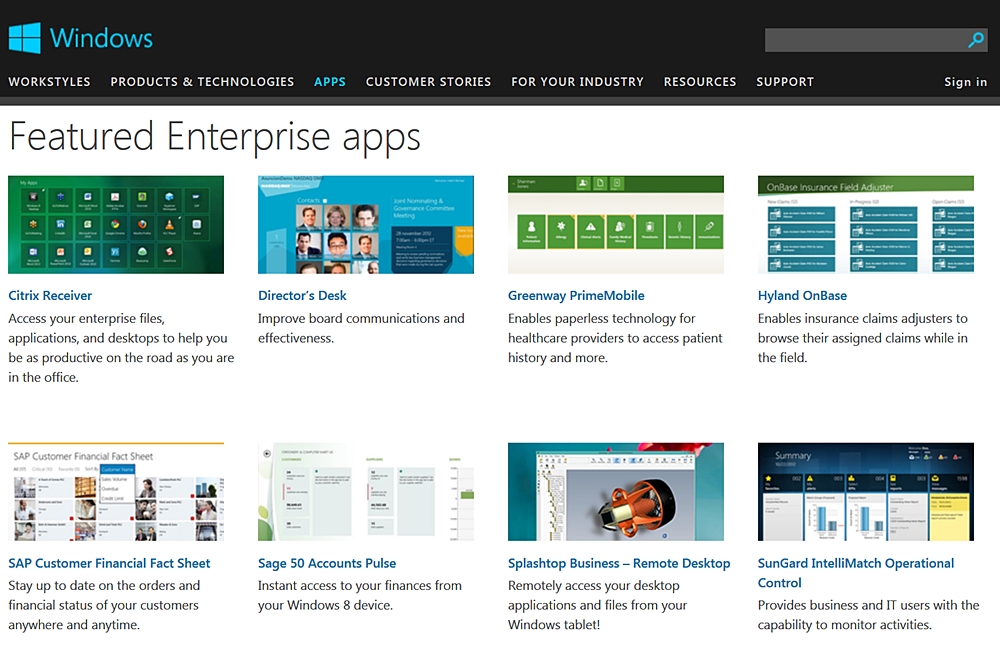Click the search magnifier icon
Viewport: 1000px width, 667px height.
pyautogui.click(x=976, y=40)
